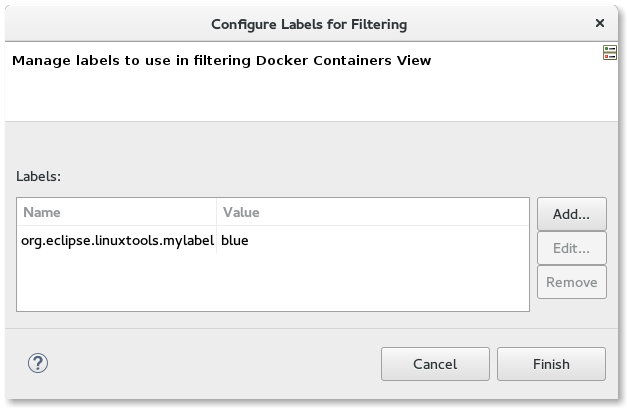Close the Configure Labels dialog
This screenshot has width=627, height=408.
[x=599, y=23]
